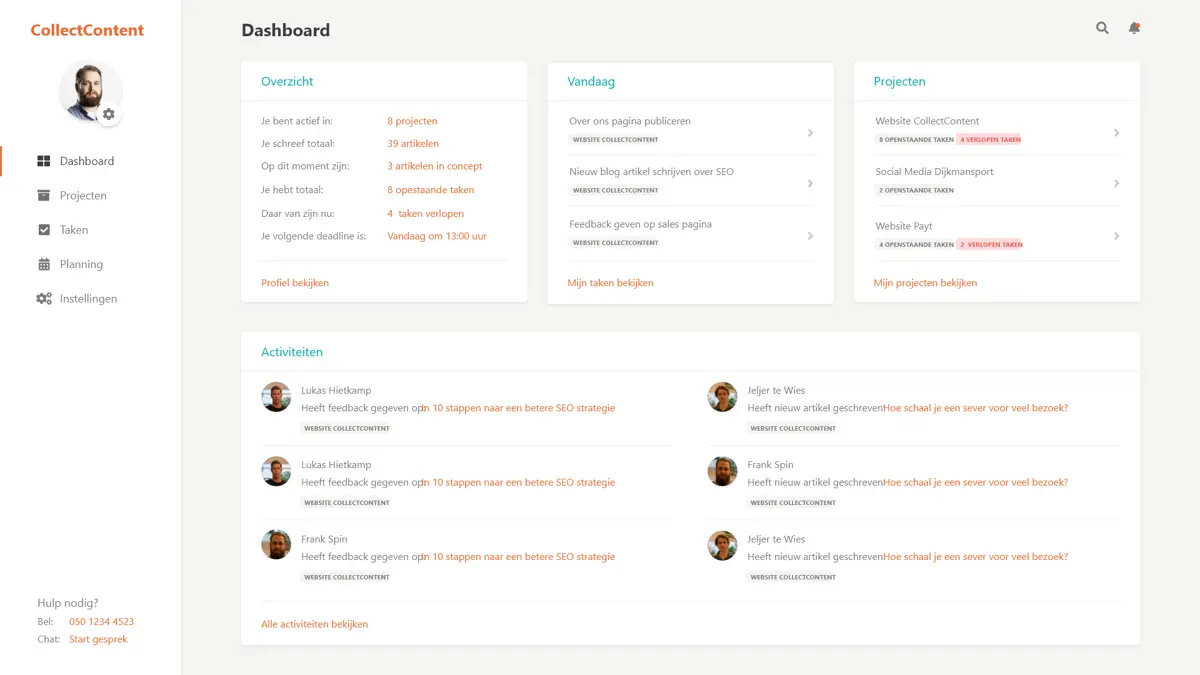Open the notifications bell icon
This screenshot has width=1200, height=675.
[x=1134, y=28]
